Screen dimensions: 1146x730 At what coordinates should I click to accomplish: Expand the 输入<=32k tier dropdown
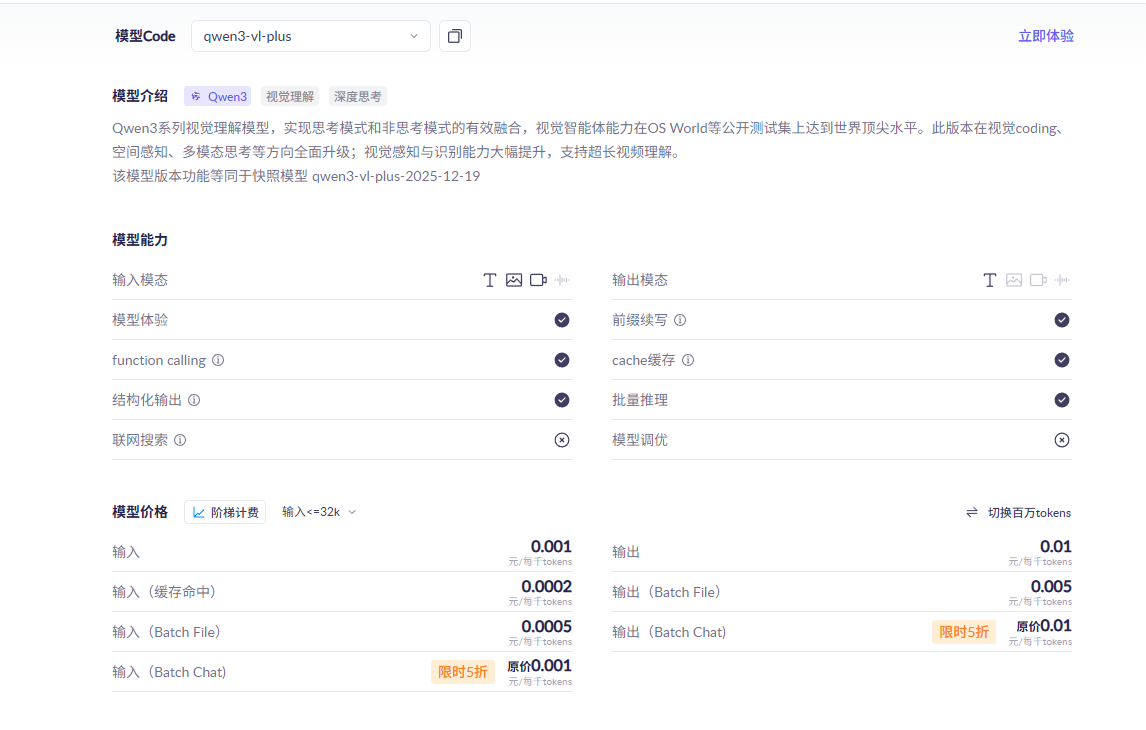point(319,512)
